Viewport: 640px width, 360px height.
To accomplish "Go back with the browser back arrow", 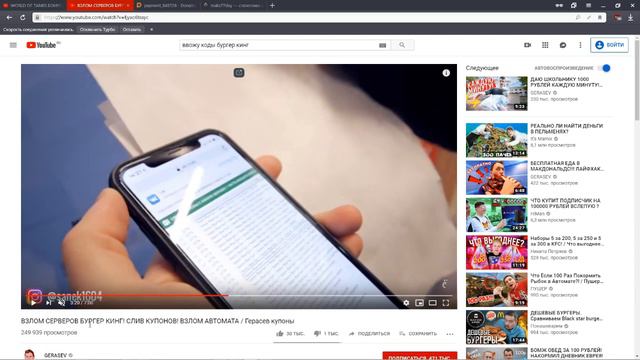I will (x=9, y=18).
